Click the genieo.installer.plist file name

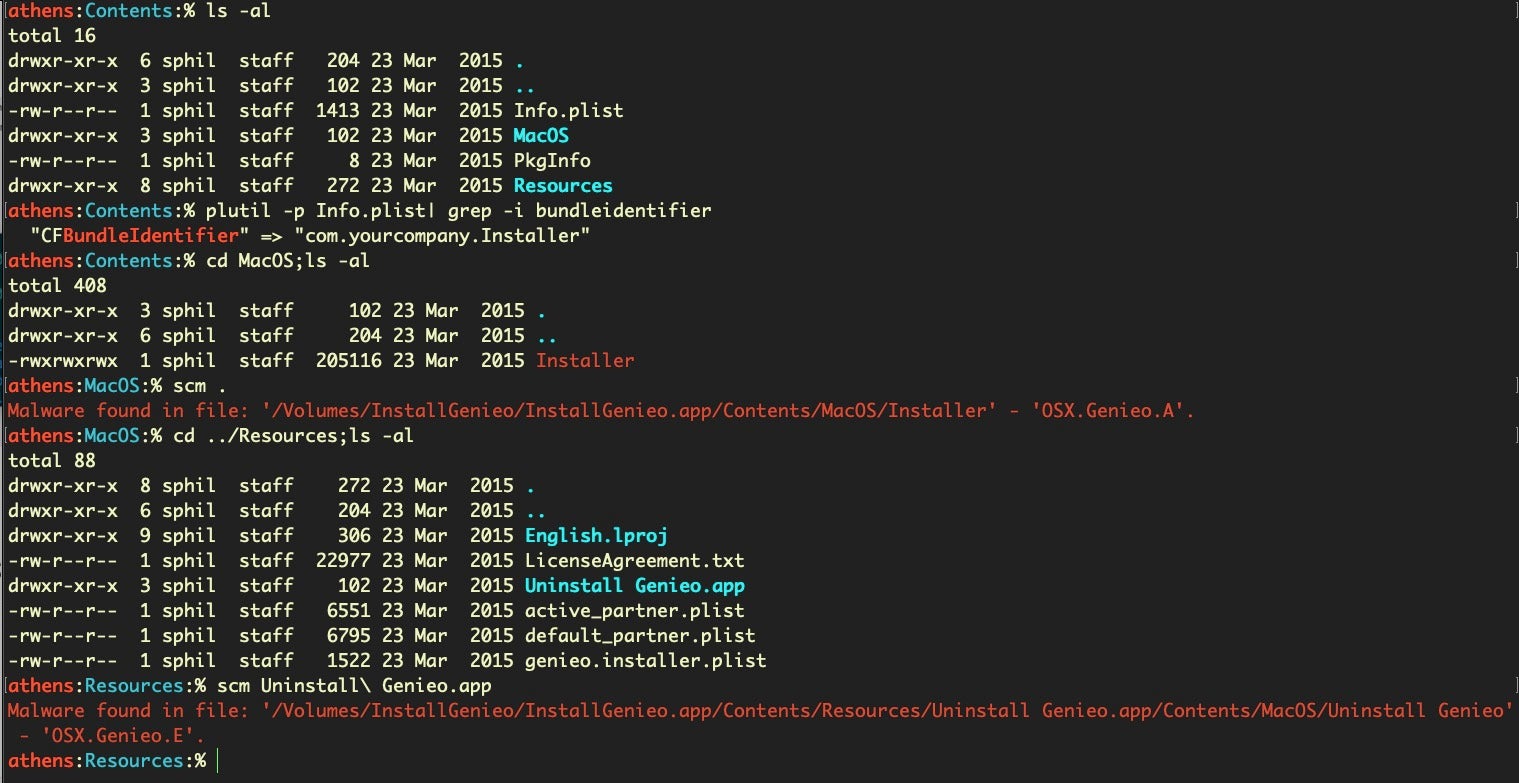point(645,660)
